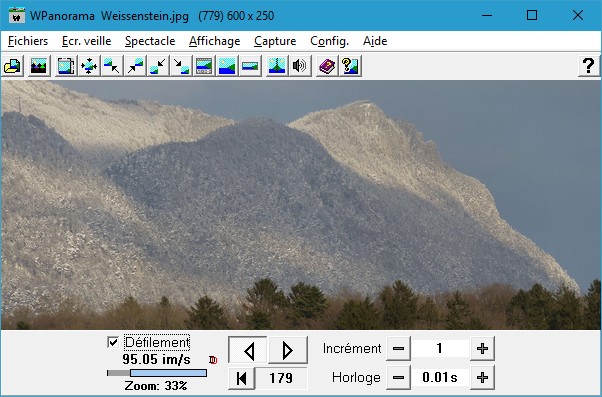Click the Zoom: 33% label

coord(156,385)
